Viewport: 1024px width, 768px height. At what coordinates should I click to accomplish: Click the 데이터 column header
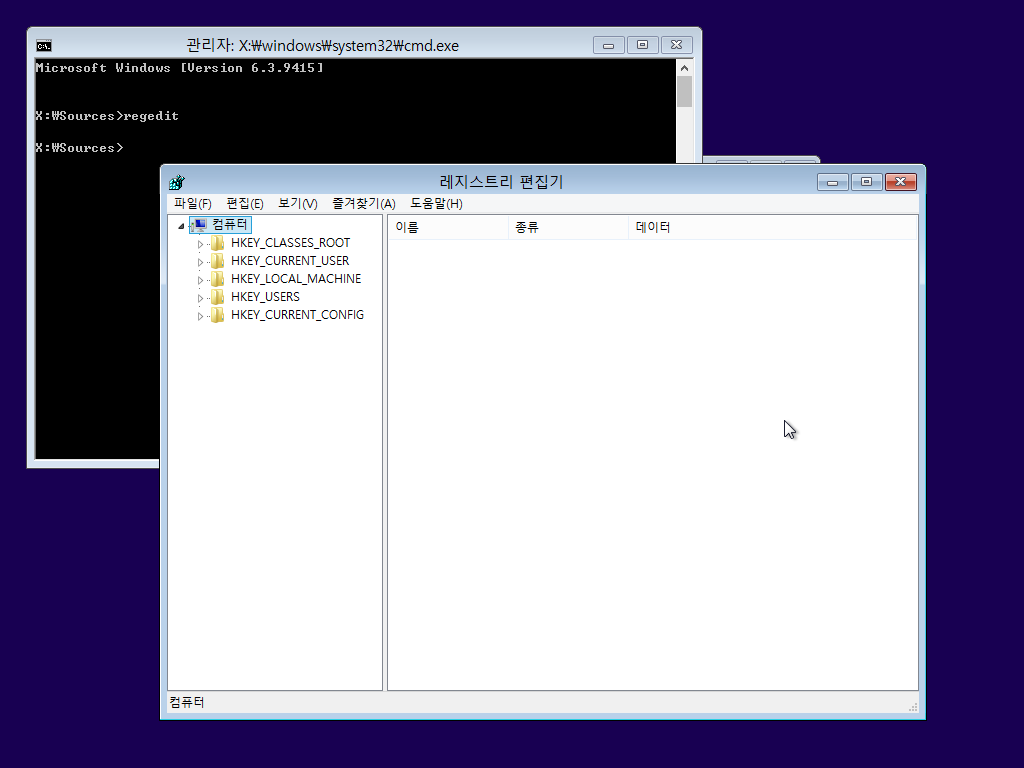pos(773,227)
